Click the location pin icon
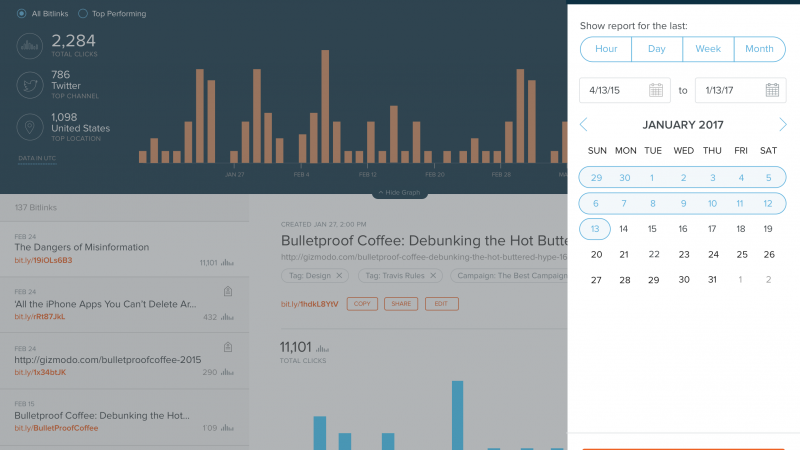Image resolution: width=800 pixels, height=450 pixels. point(30,127)
